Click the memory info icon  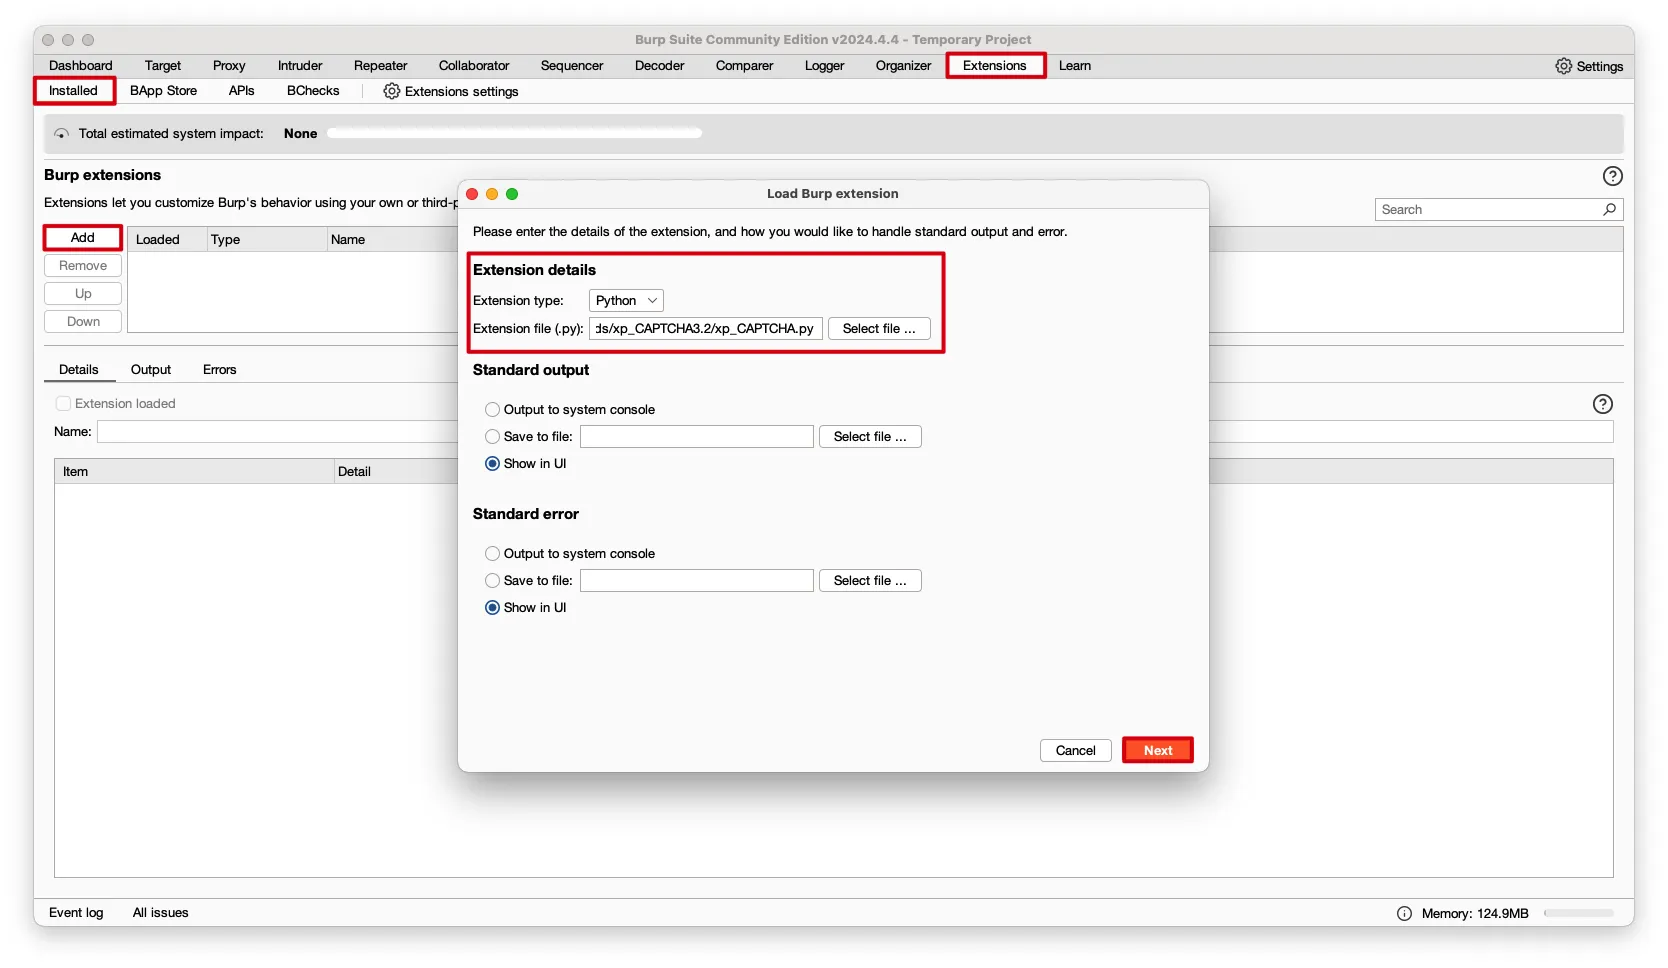point(1404,913)
